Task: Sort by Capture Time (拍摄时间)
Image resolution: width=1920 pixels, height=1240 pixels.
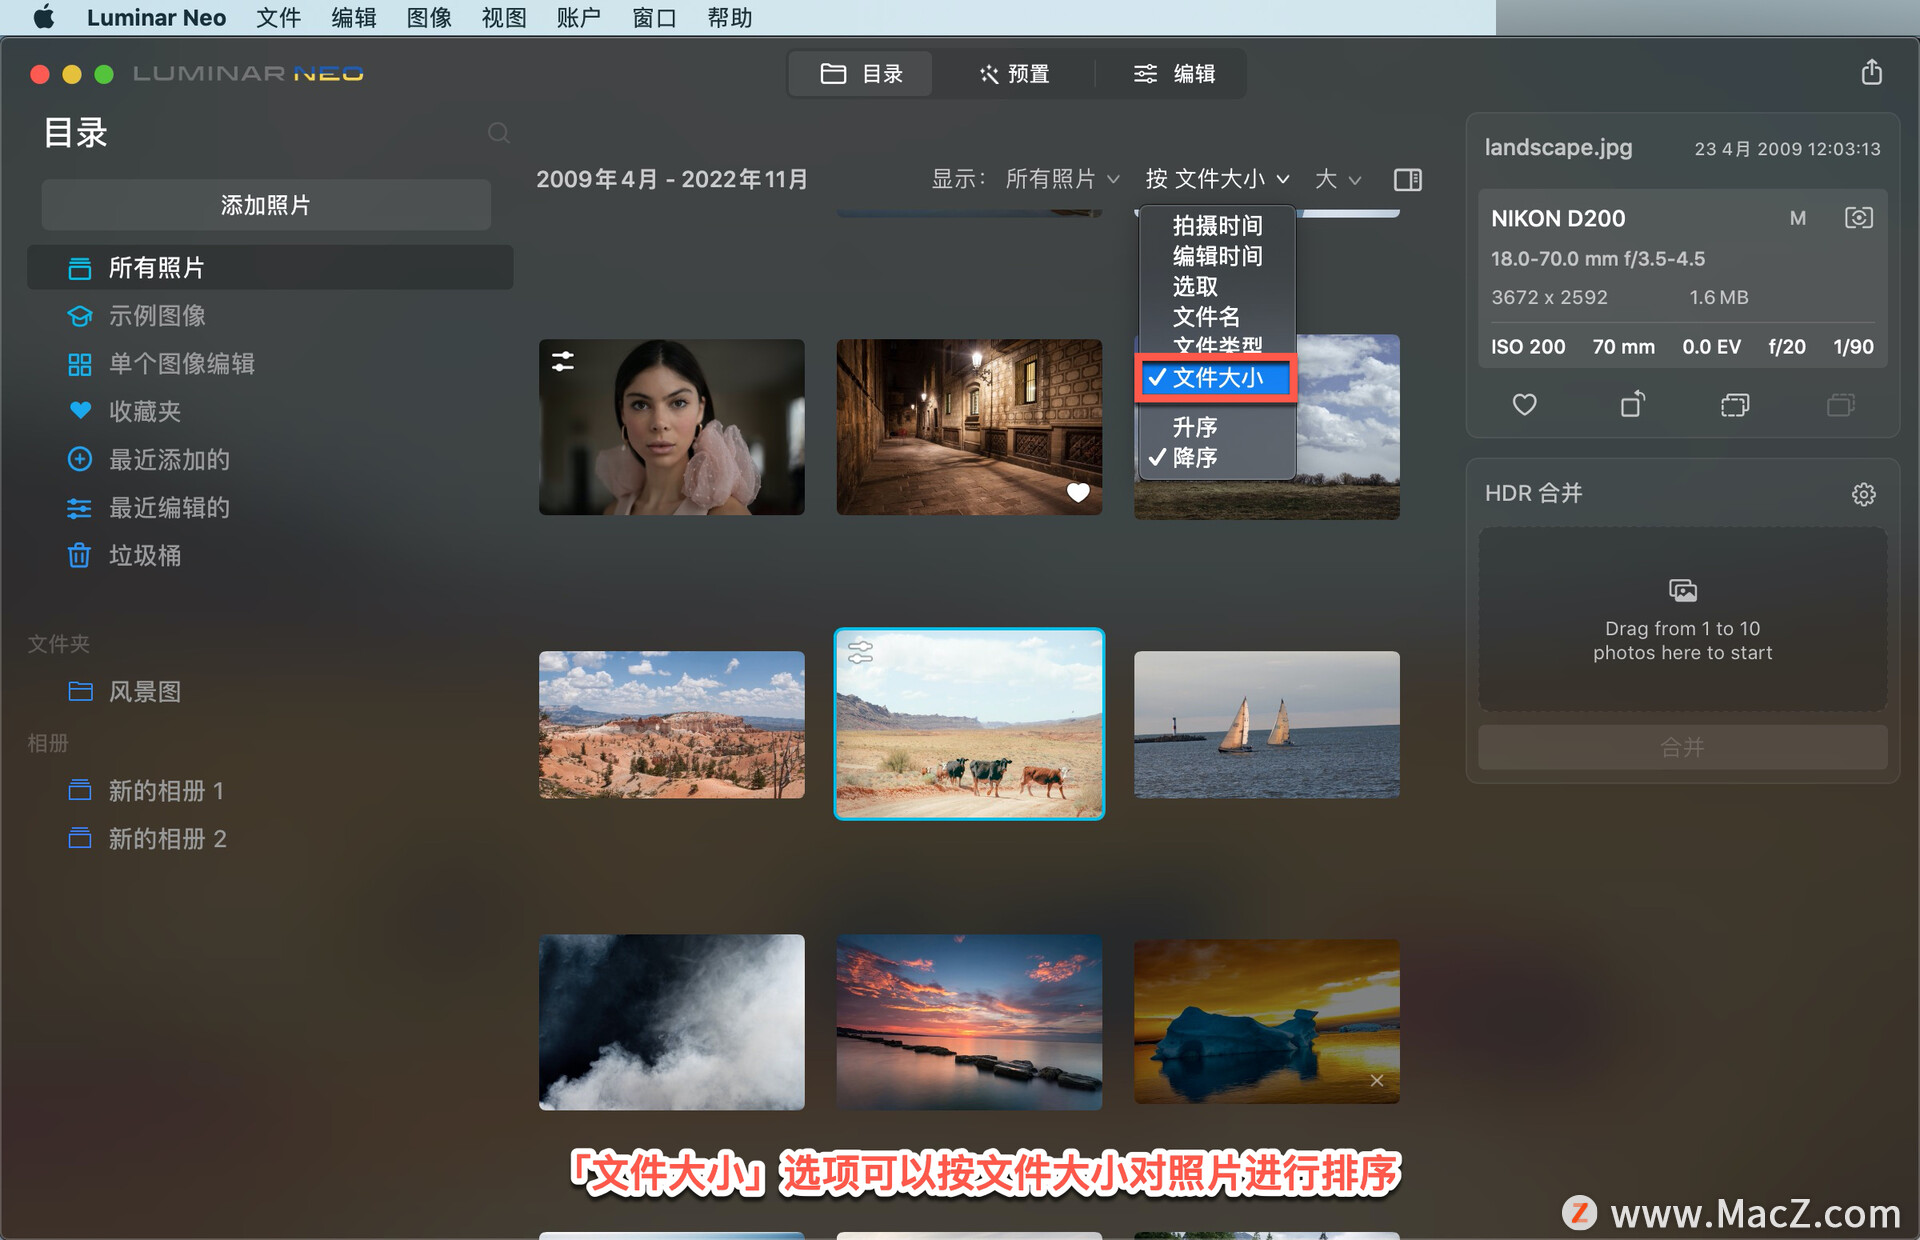Action: coord(1217,226)
